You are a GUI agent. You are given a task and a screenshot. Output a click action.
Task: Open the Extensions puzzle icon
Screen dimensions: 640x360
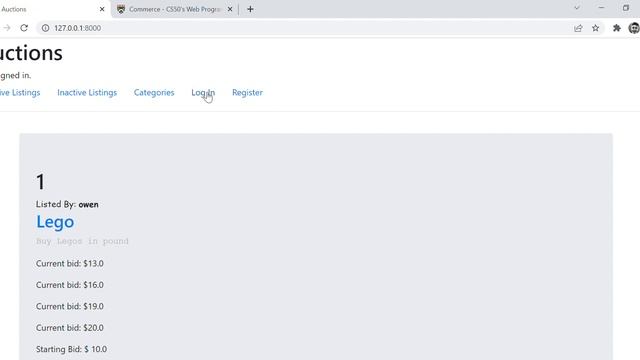click(617, 28)
